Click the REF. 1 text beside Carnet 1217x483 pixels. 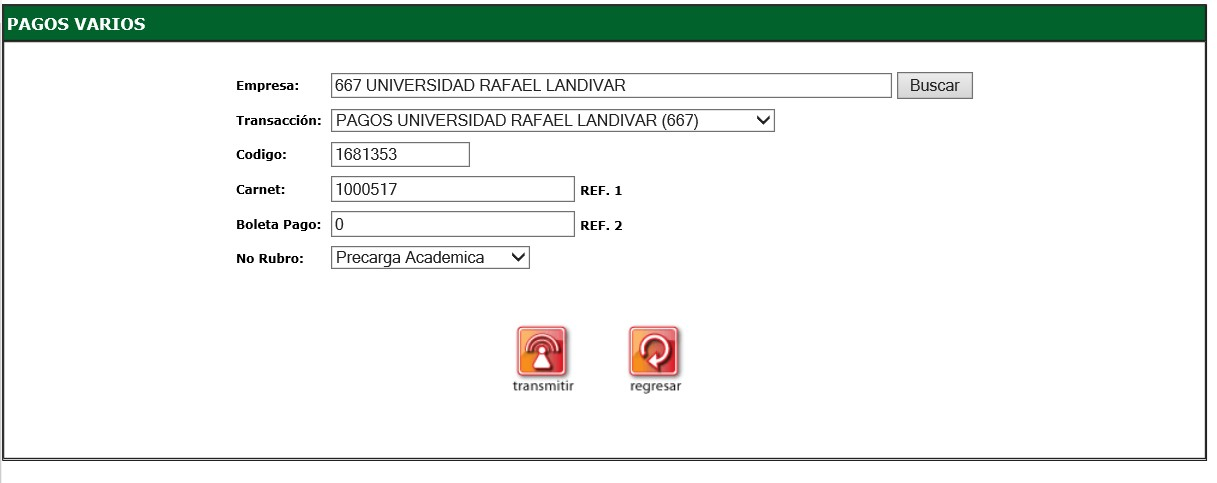coord(601,190)
